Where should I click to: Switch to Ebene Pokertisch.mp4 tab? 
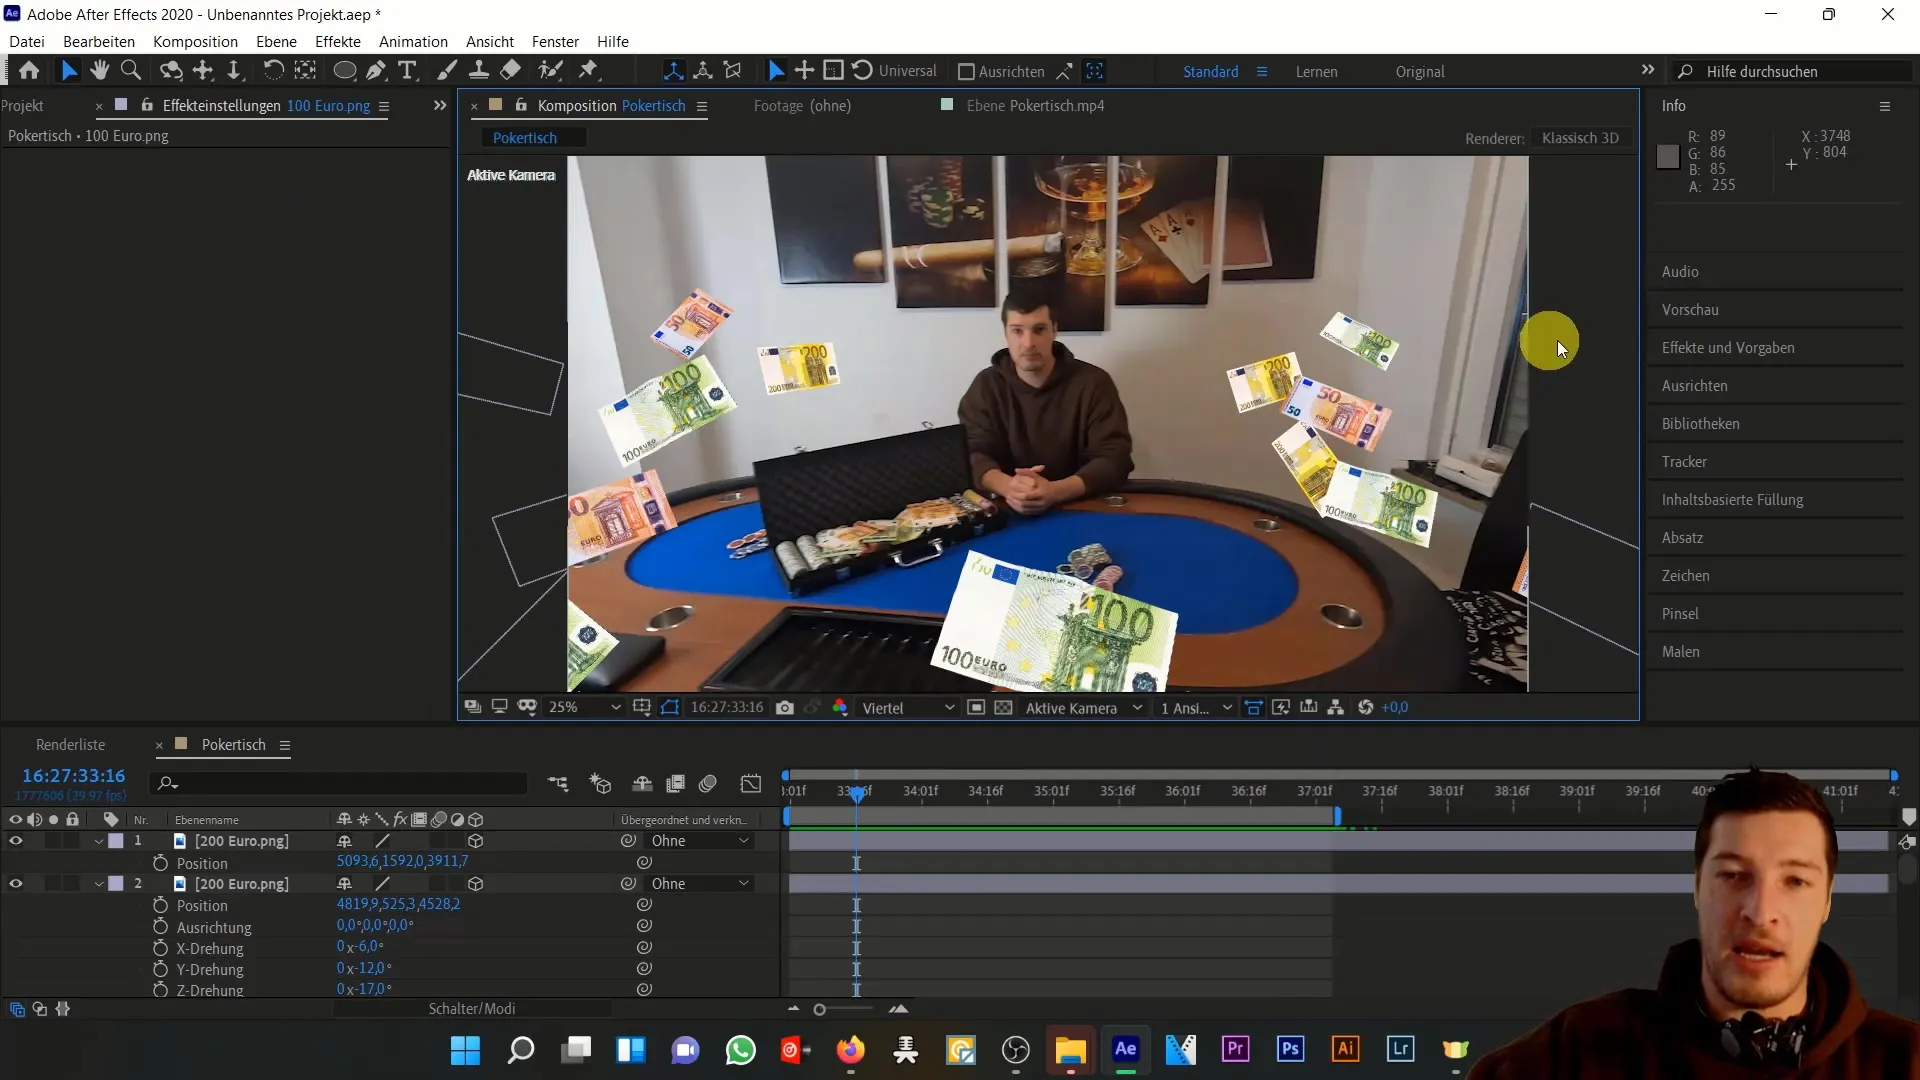tap(1036, 105)
